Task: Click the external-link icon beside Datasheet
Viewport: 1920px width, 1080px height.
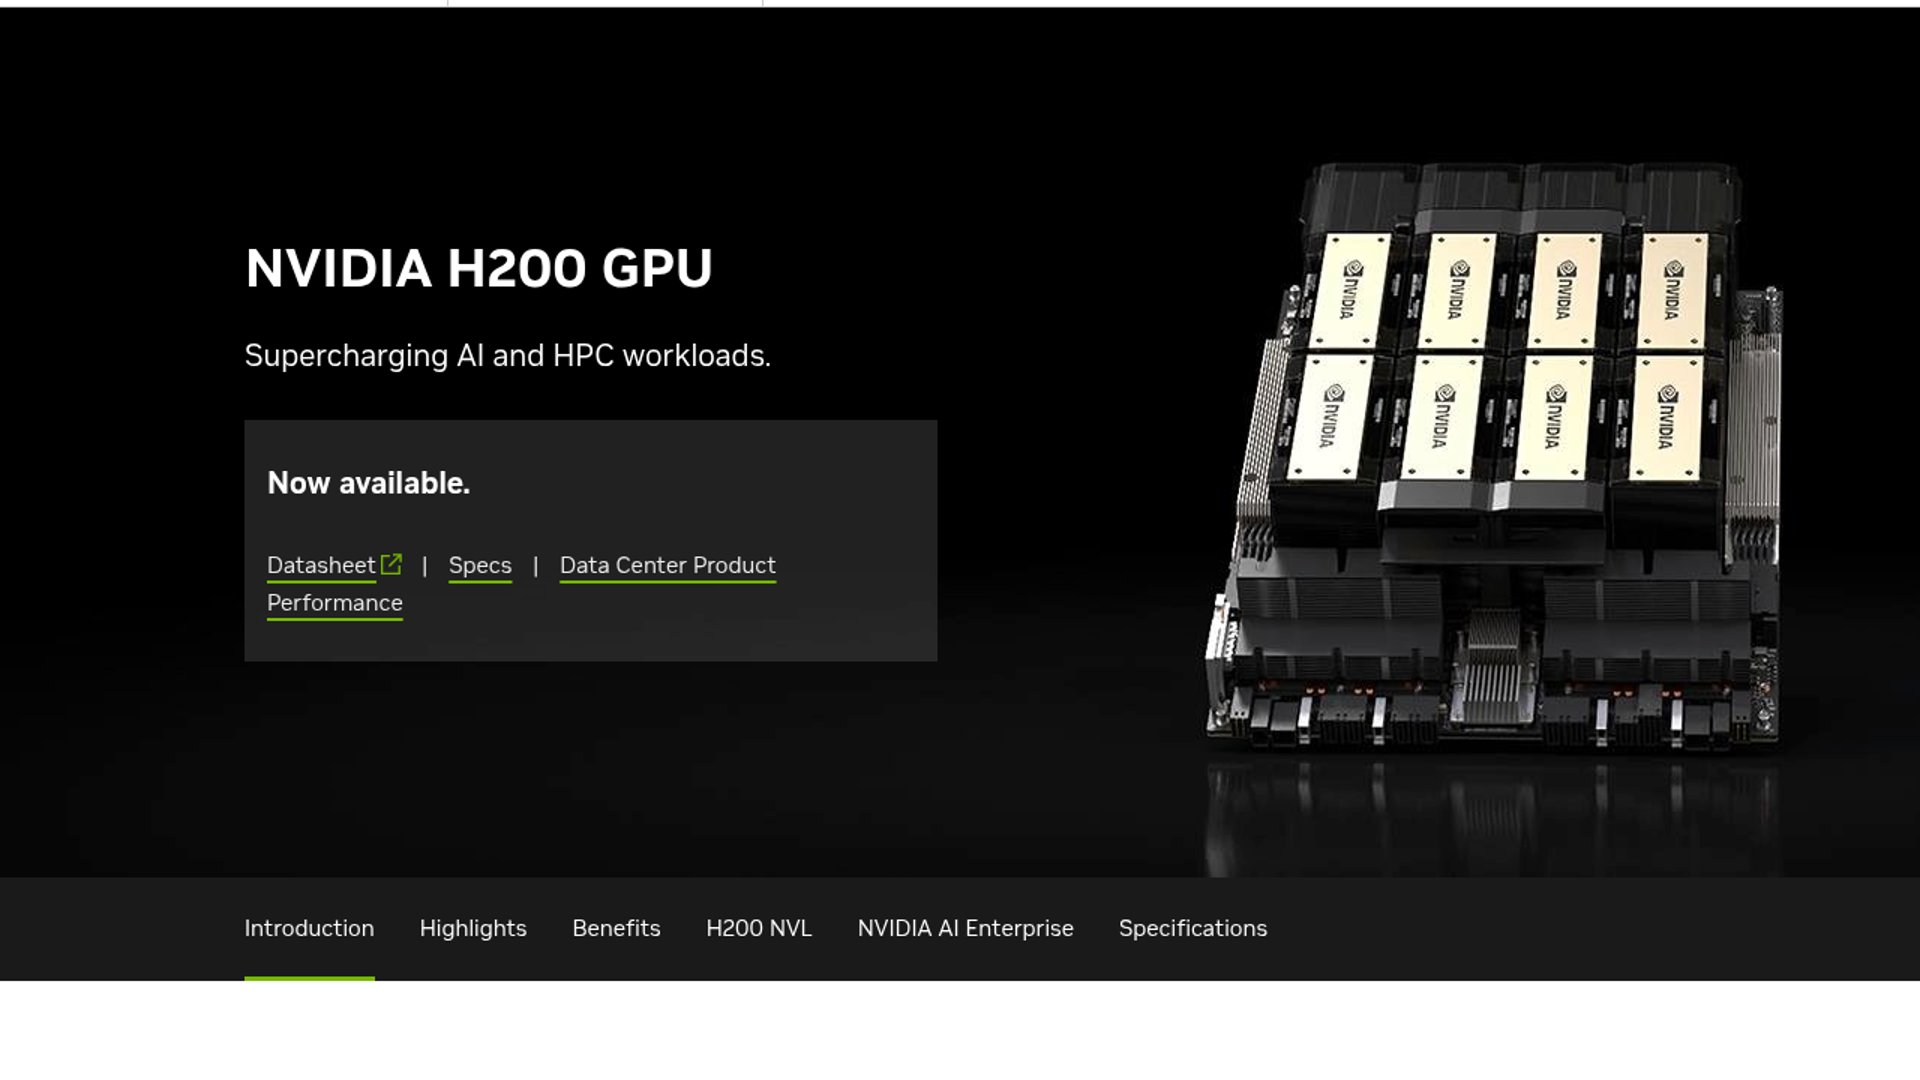Action: tap(391, 565)
